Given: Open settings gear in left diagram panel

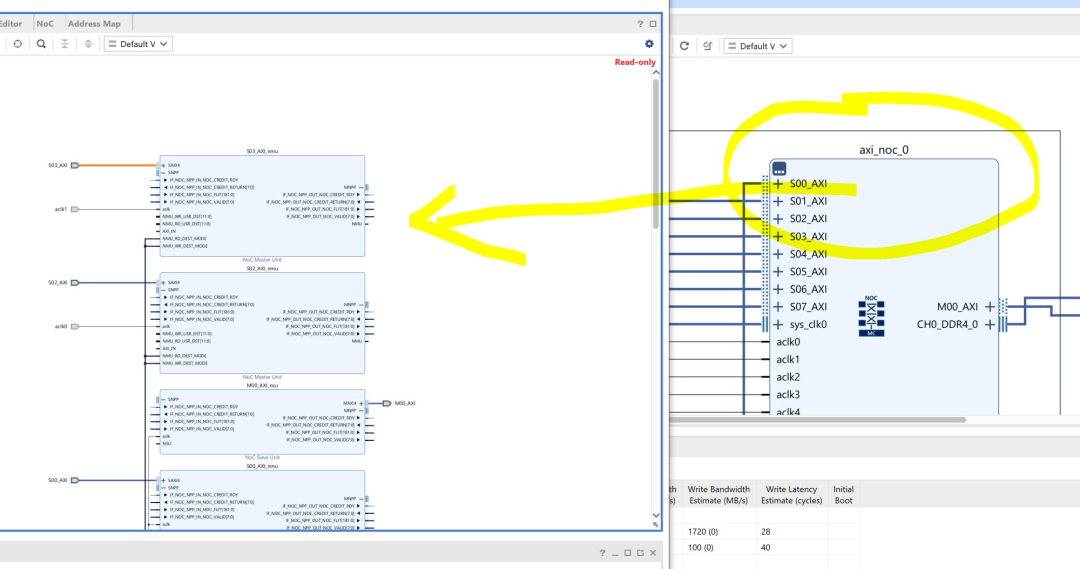Looking at the screenshot, I should pos(649,44).
